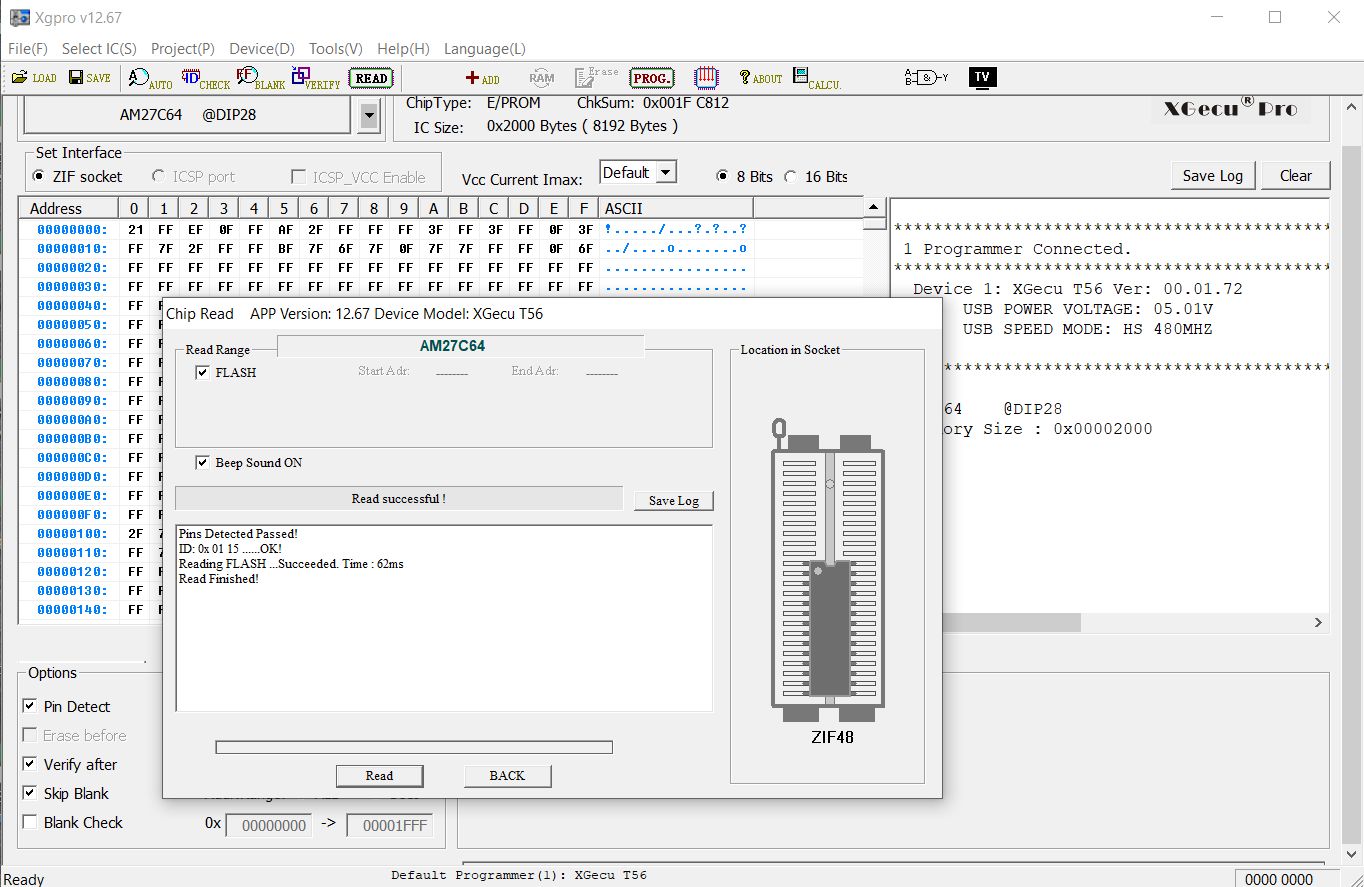Select the 16 Bits radio button
Screen dimensions: 1364x887
tap(791, 178)
